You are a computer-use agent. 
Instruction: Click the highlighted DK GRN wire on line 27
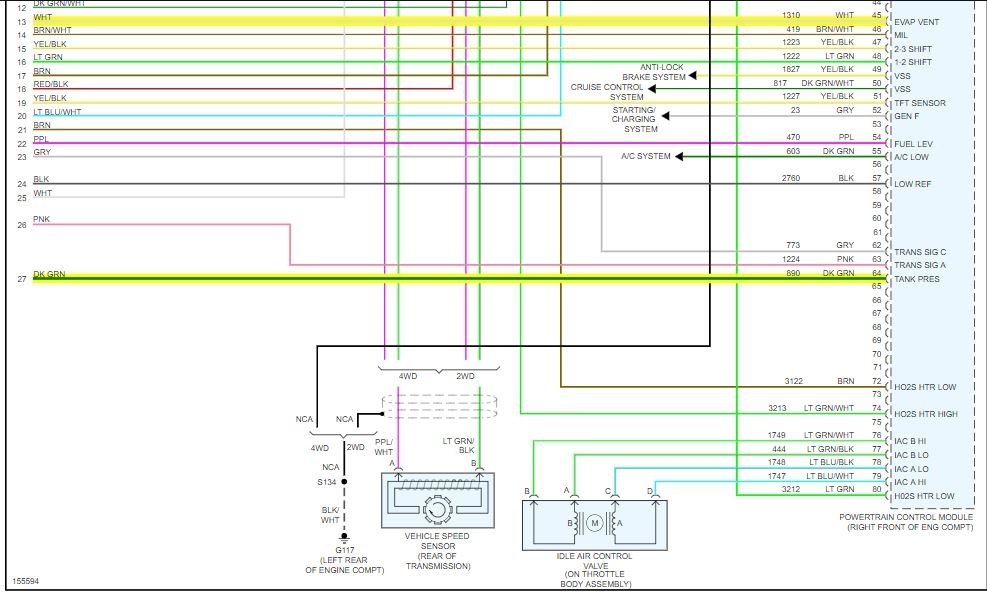pos(460,278)
